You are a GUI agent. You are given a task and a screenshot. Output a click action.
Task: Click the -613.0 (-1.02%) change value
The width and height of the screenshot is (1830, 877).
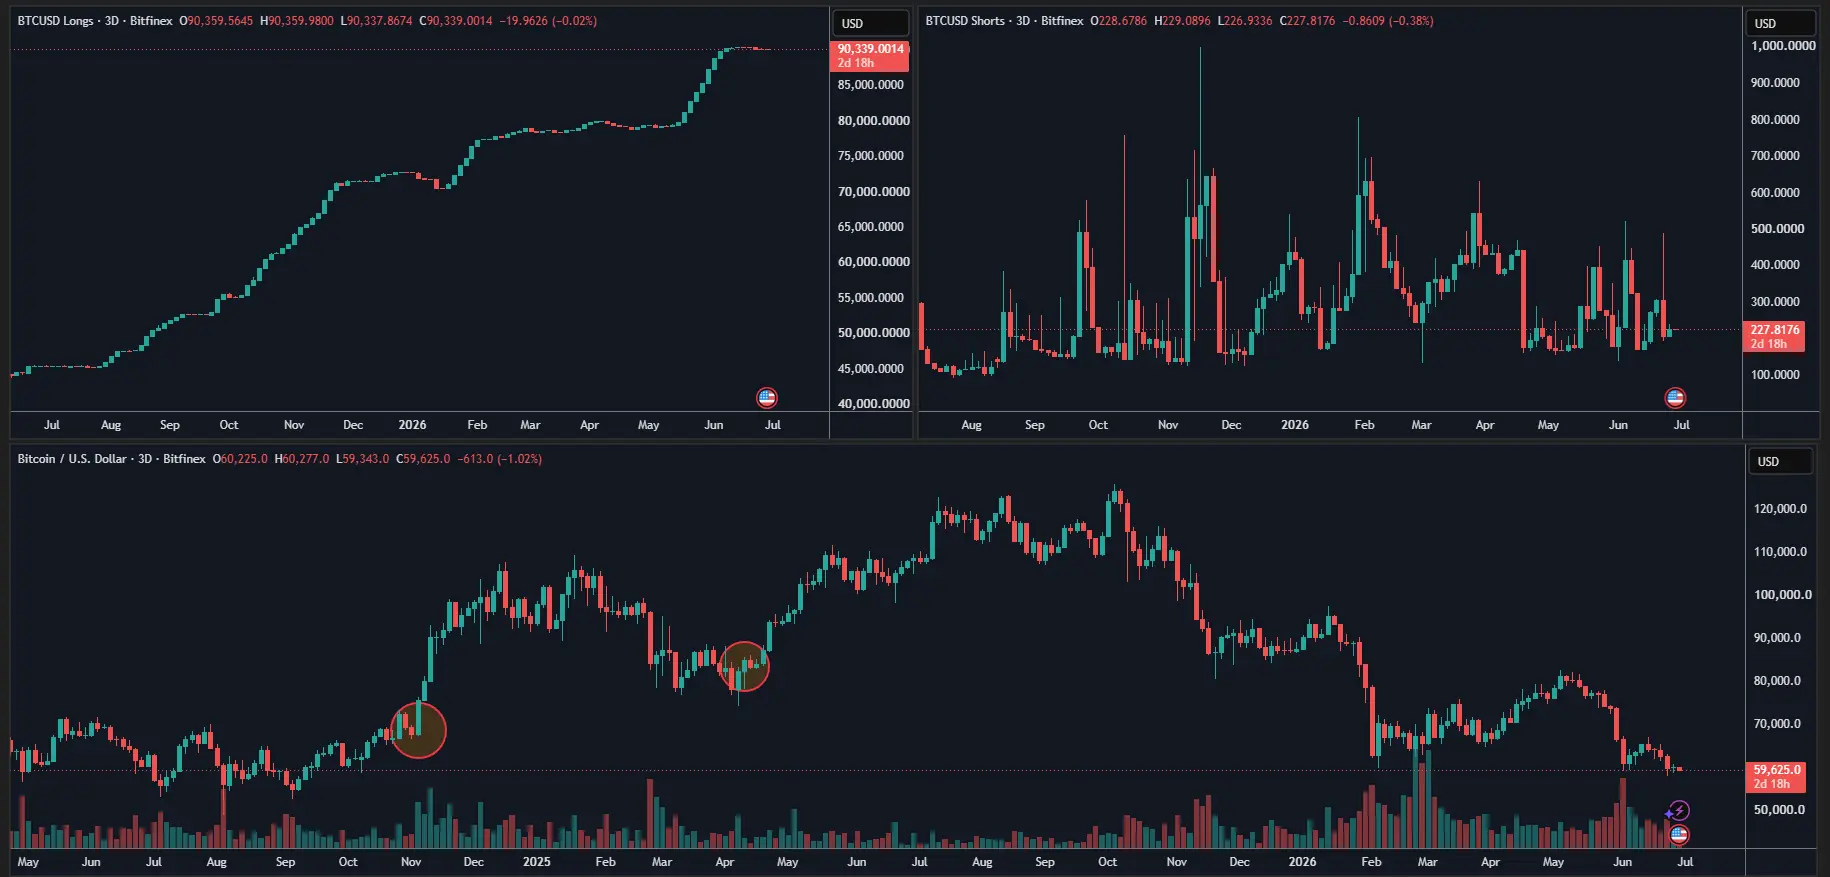pyautogui.click(x=499, y=459)
